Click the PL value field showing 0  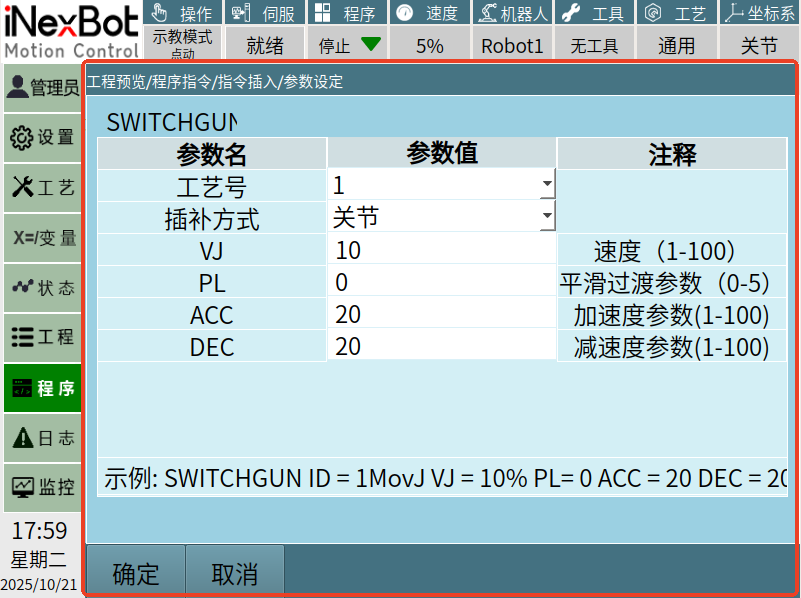coord(441,281)
